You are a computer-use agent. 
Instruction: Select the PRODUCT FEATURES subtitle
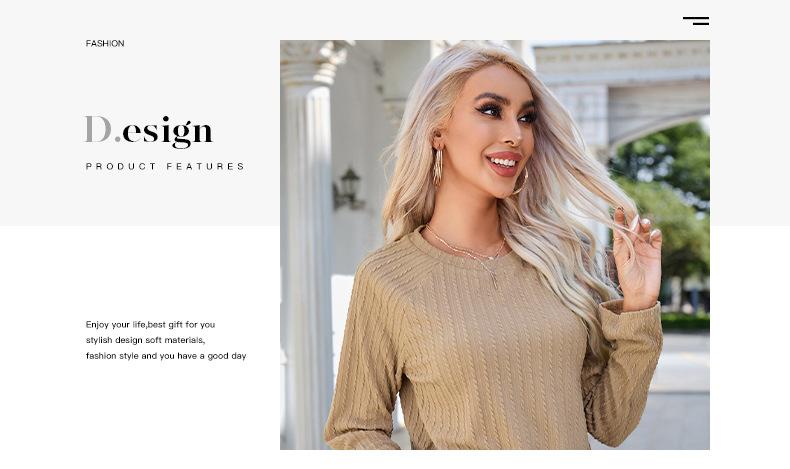coord(165,166)
